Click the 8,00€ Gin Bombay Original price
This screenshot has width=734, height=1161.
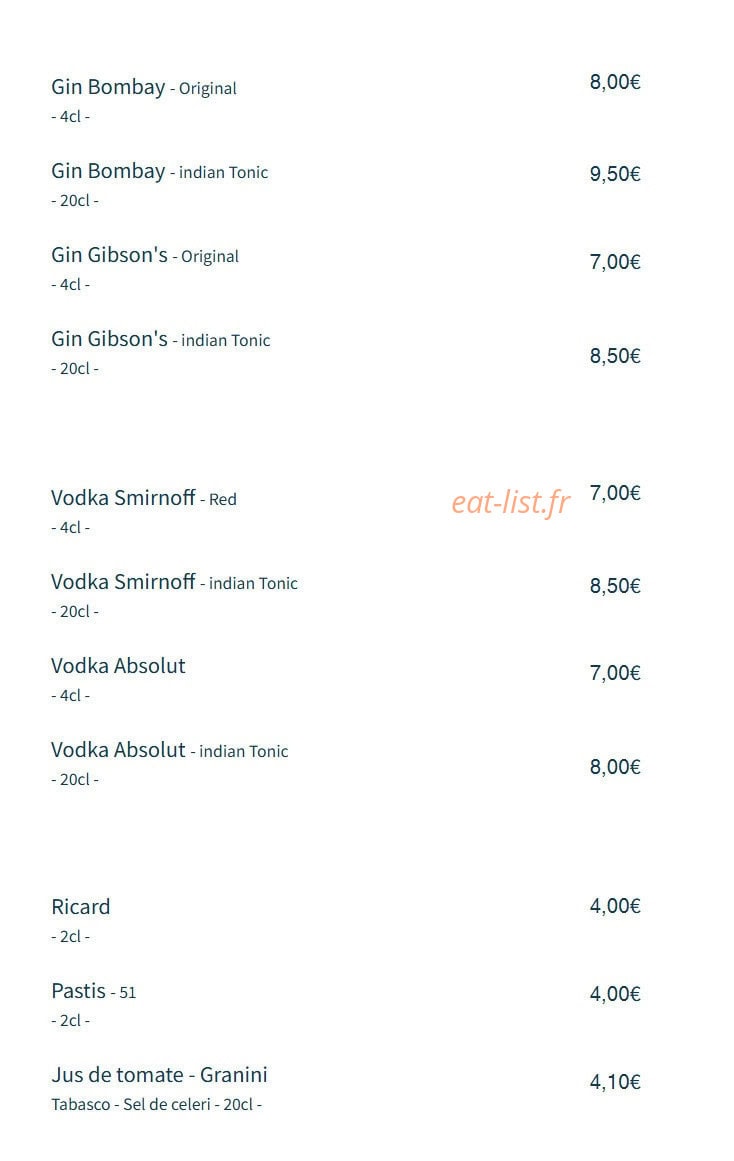pyautogui.click(x=615, y=81)
